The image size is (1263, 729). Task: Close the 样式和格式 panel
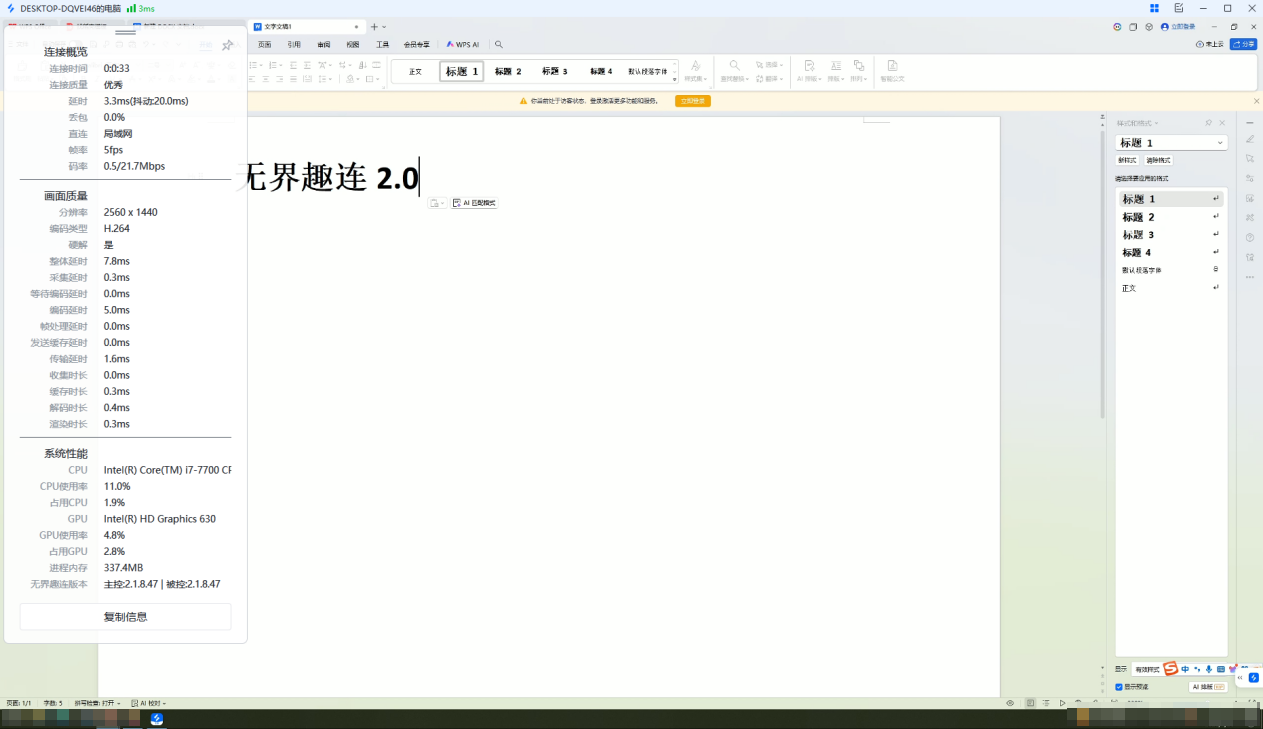1222,123
